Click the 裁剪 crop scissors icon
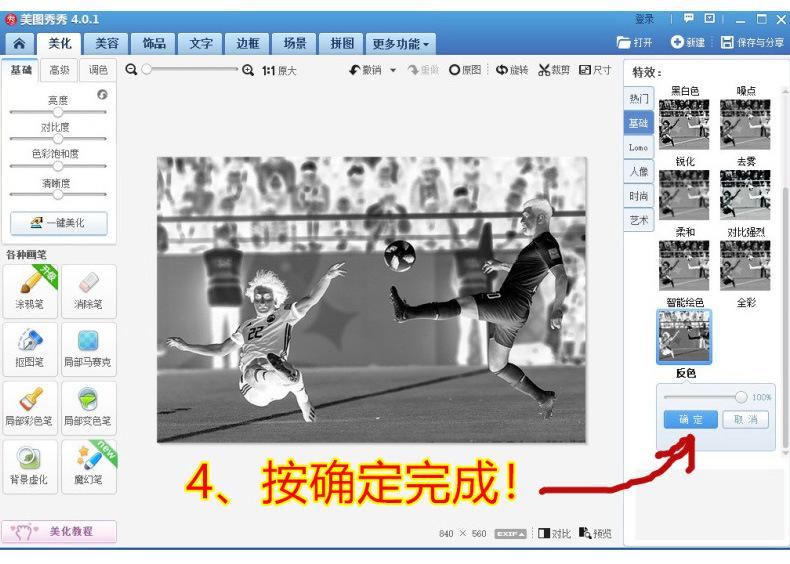The image size is (790, 564). (545, 70)
